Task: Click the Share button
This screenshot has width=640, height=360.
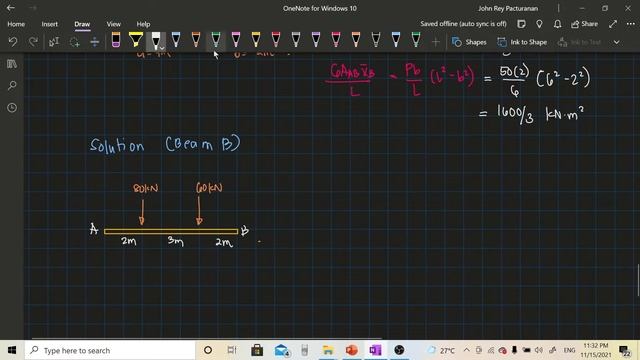Action: 584,24
